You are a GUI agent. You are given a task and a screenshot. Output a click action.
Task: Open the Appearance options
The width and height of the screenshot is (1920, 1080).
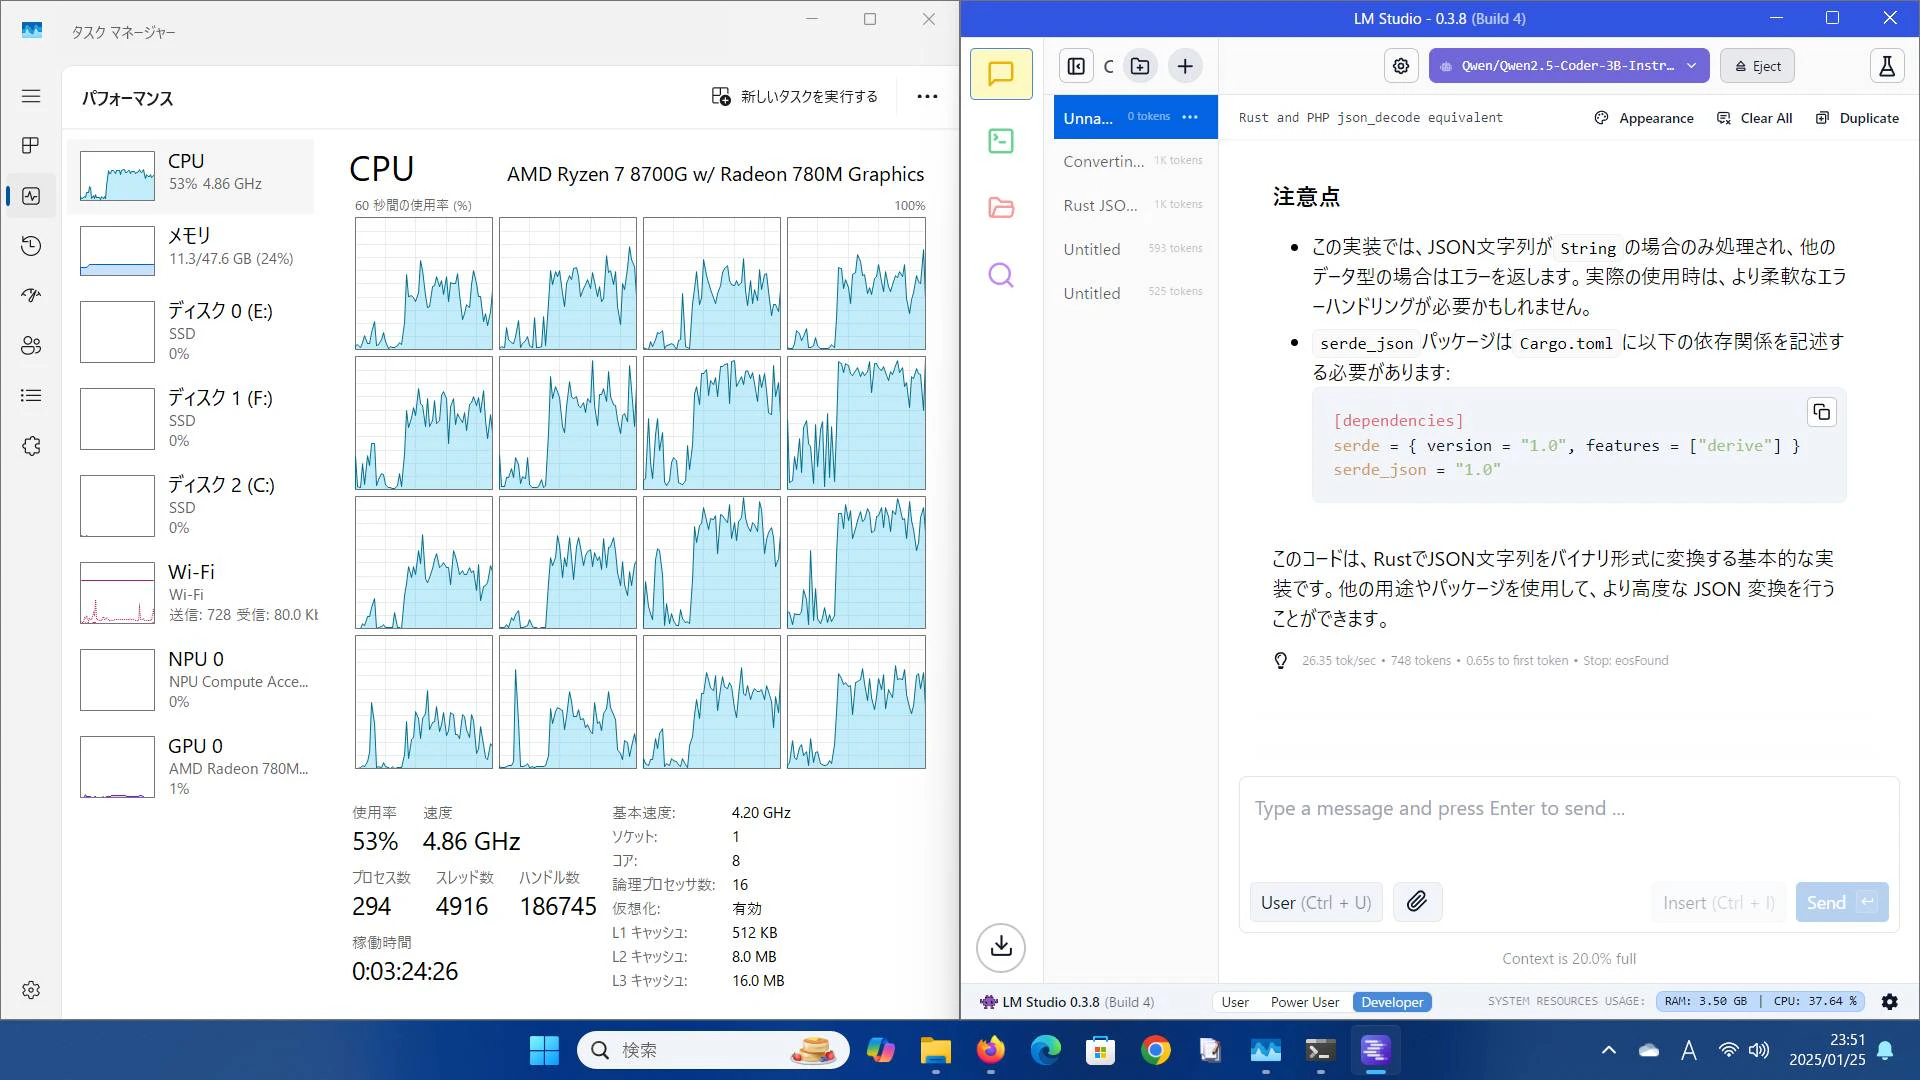click(1644, 118)
